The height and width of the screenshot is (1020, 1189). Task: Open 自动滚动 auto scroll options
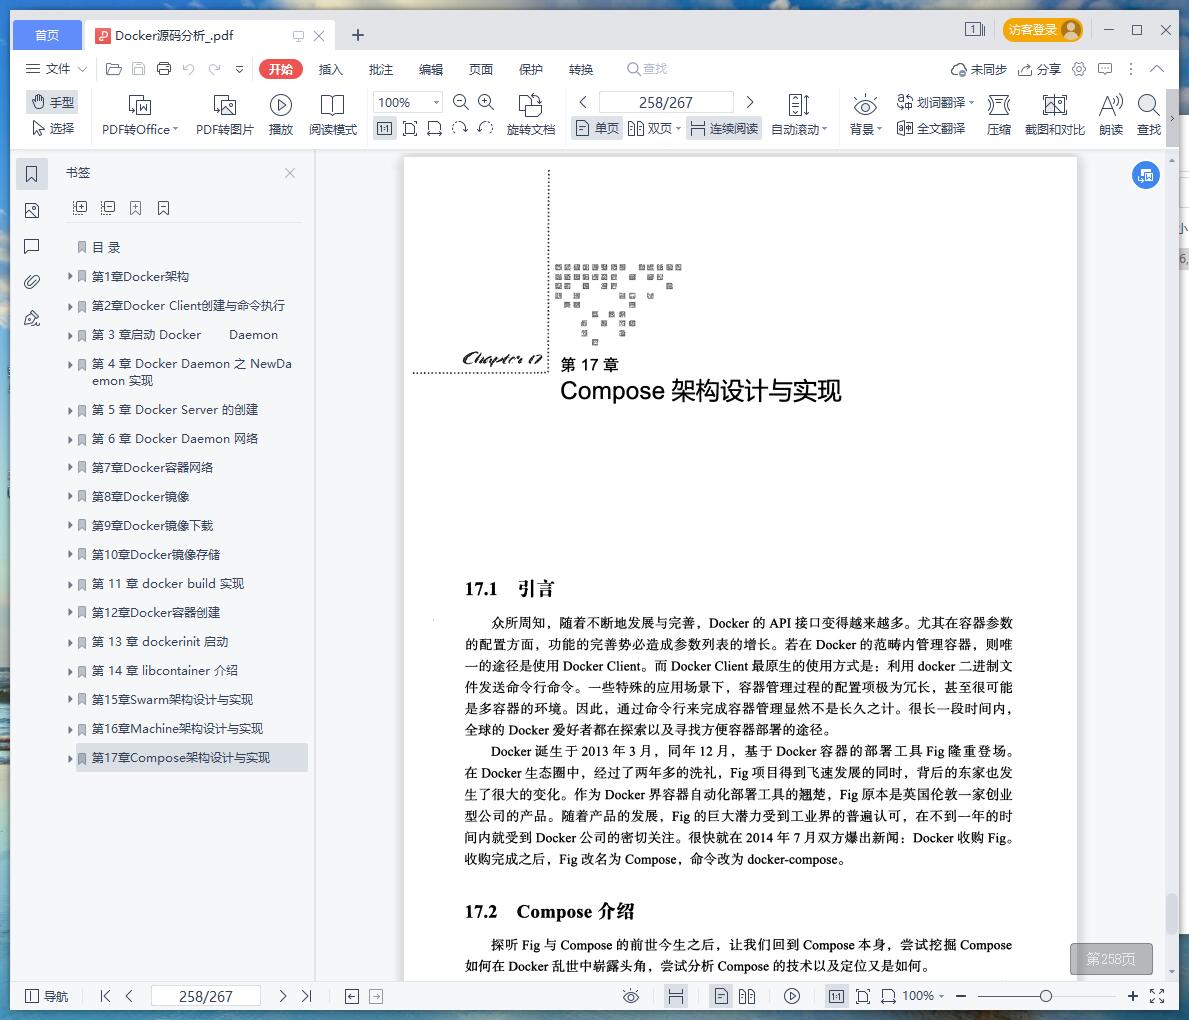pyautogui.click(x=799, y=115)
